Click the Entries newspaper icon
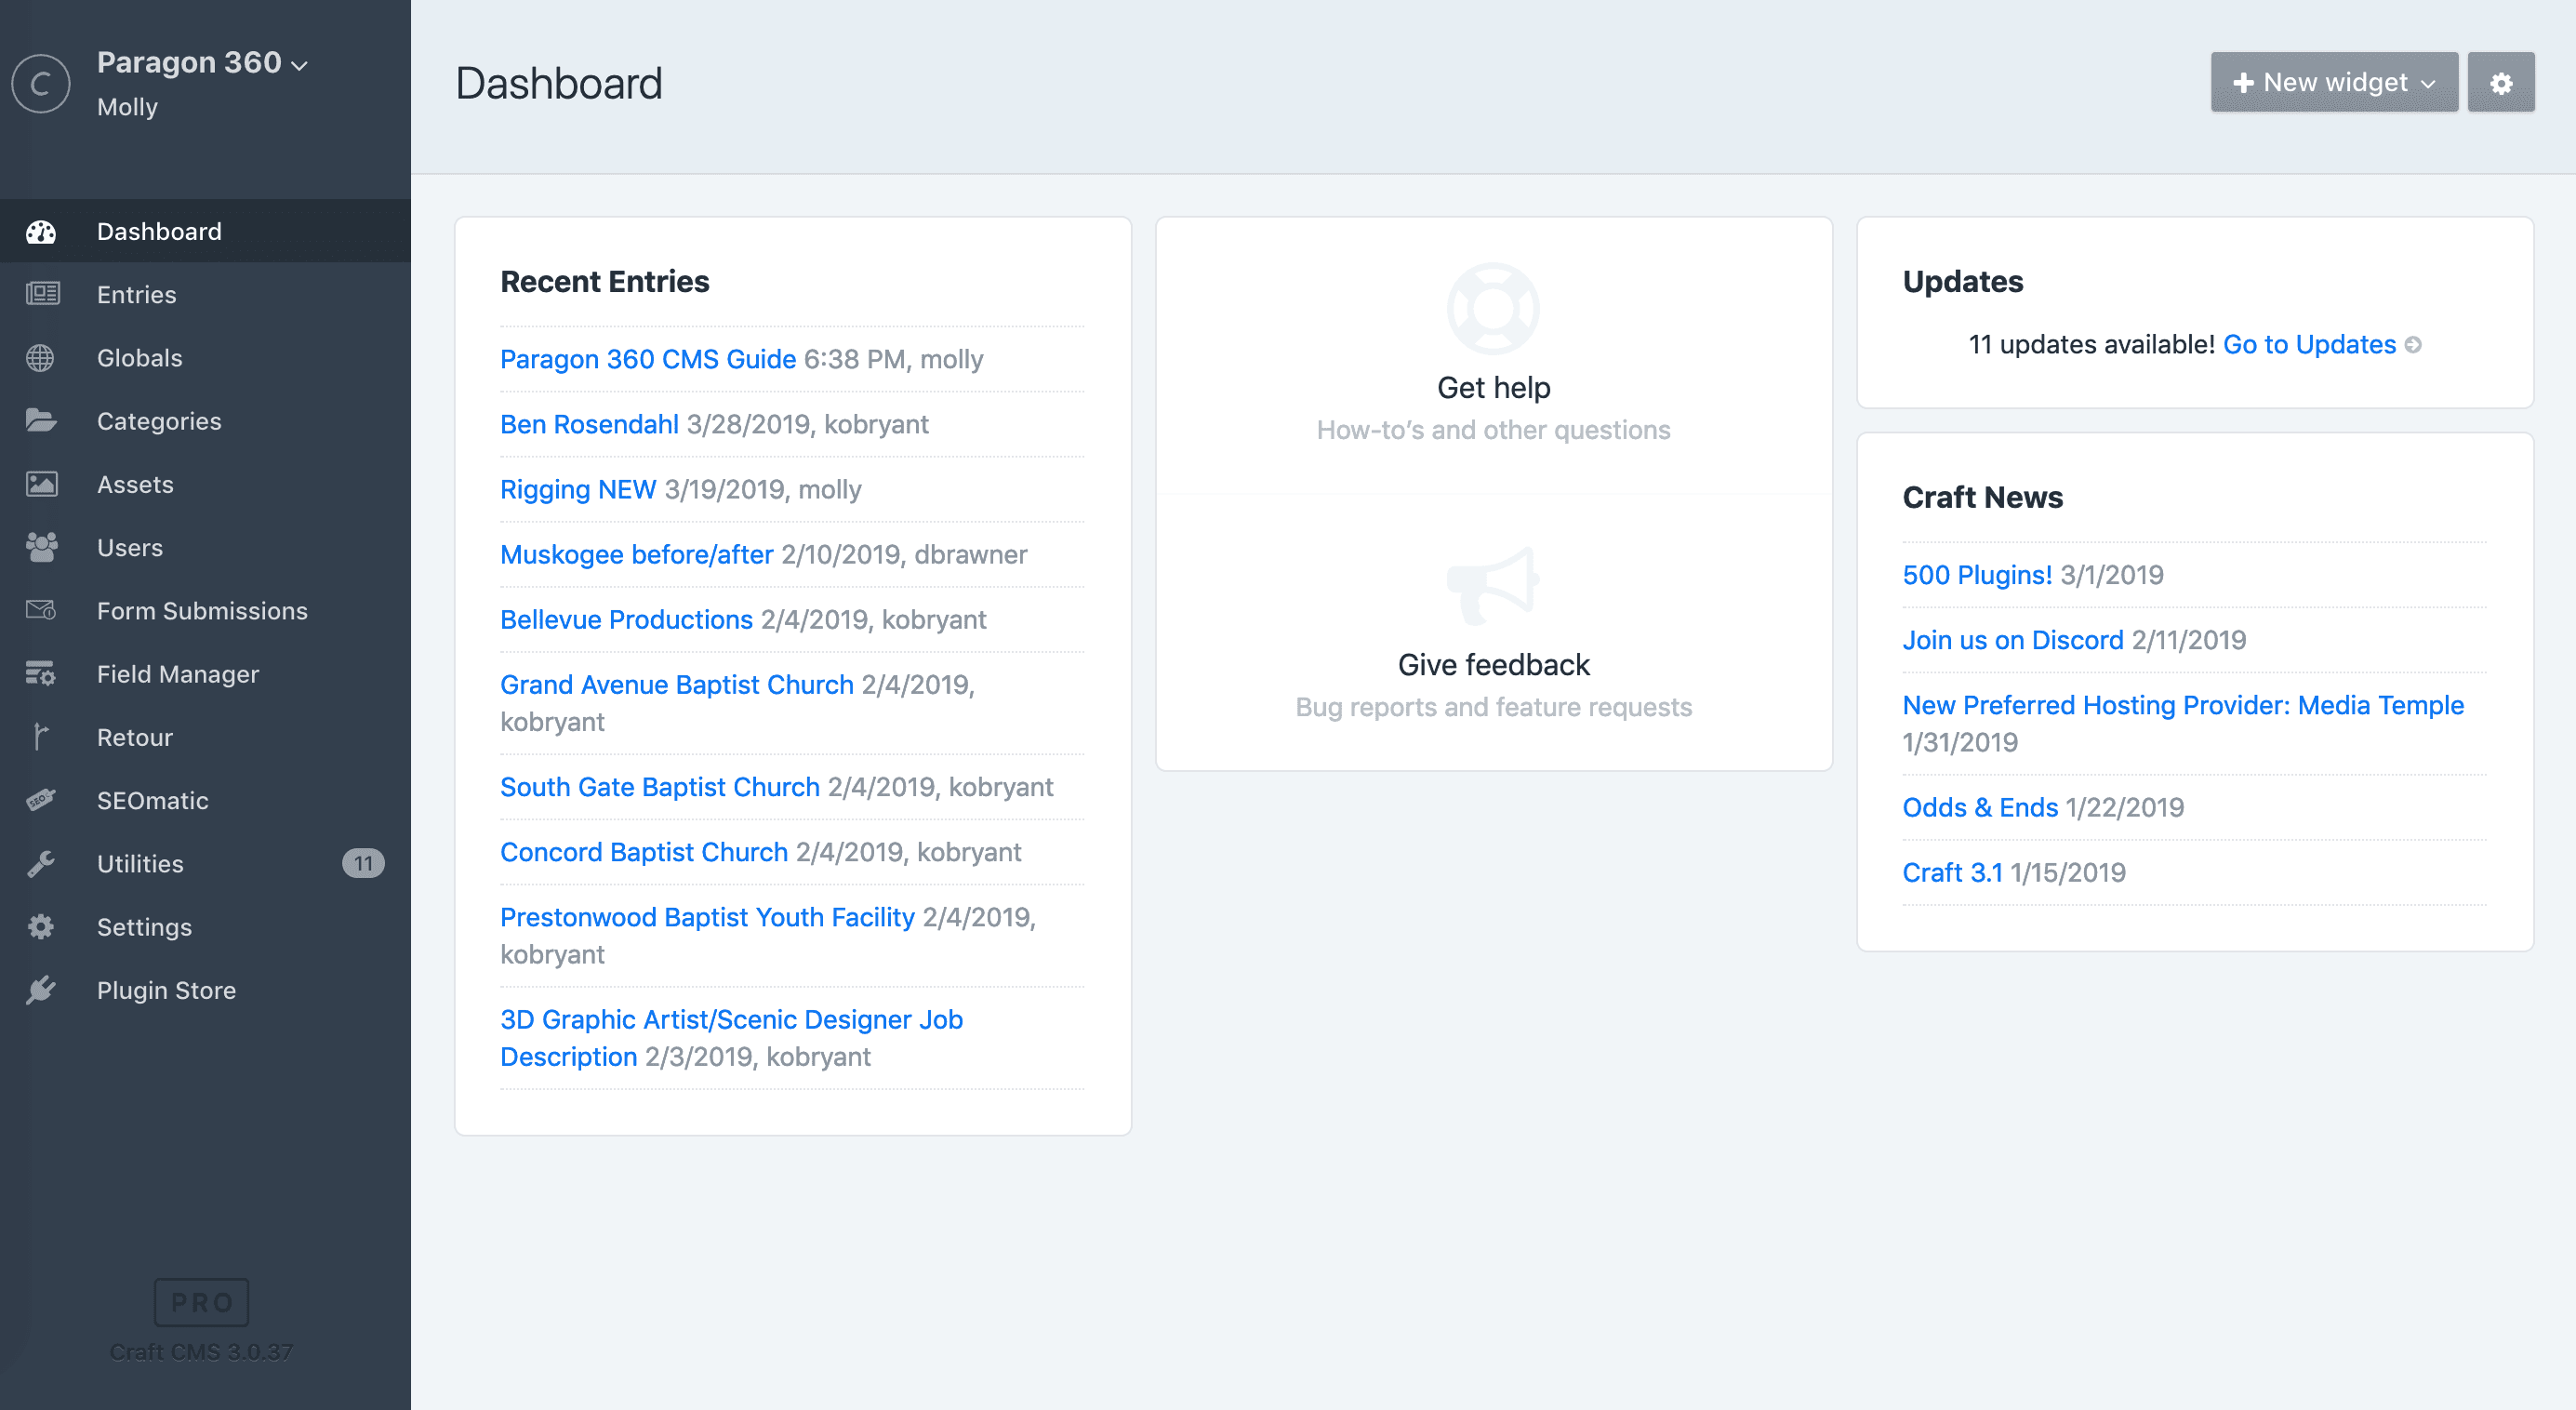The height and width of the screenshot is (1410, 2576). [x=41, y=294]
